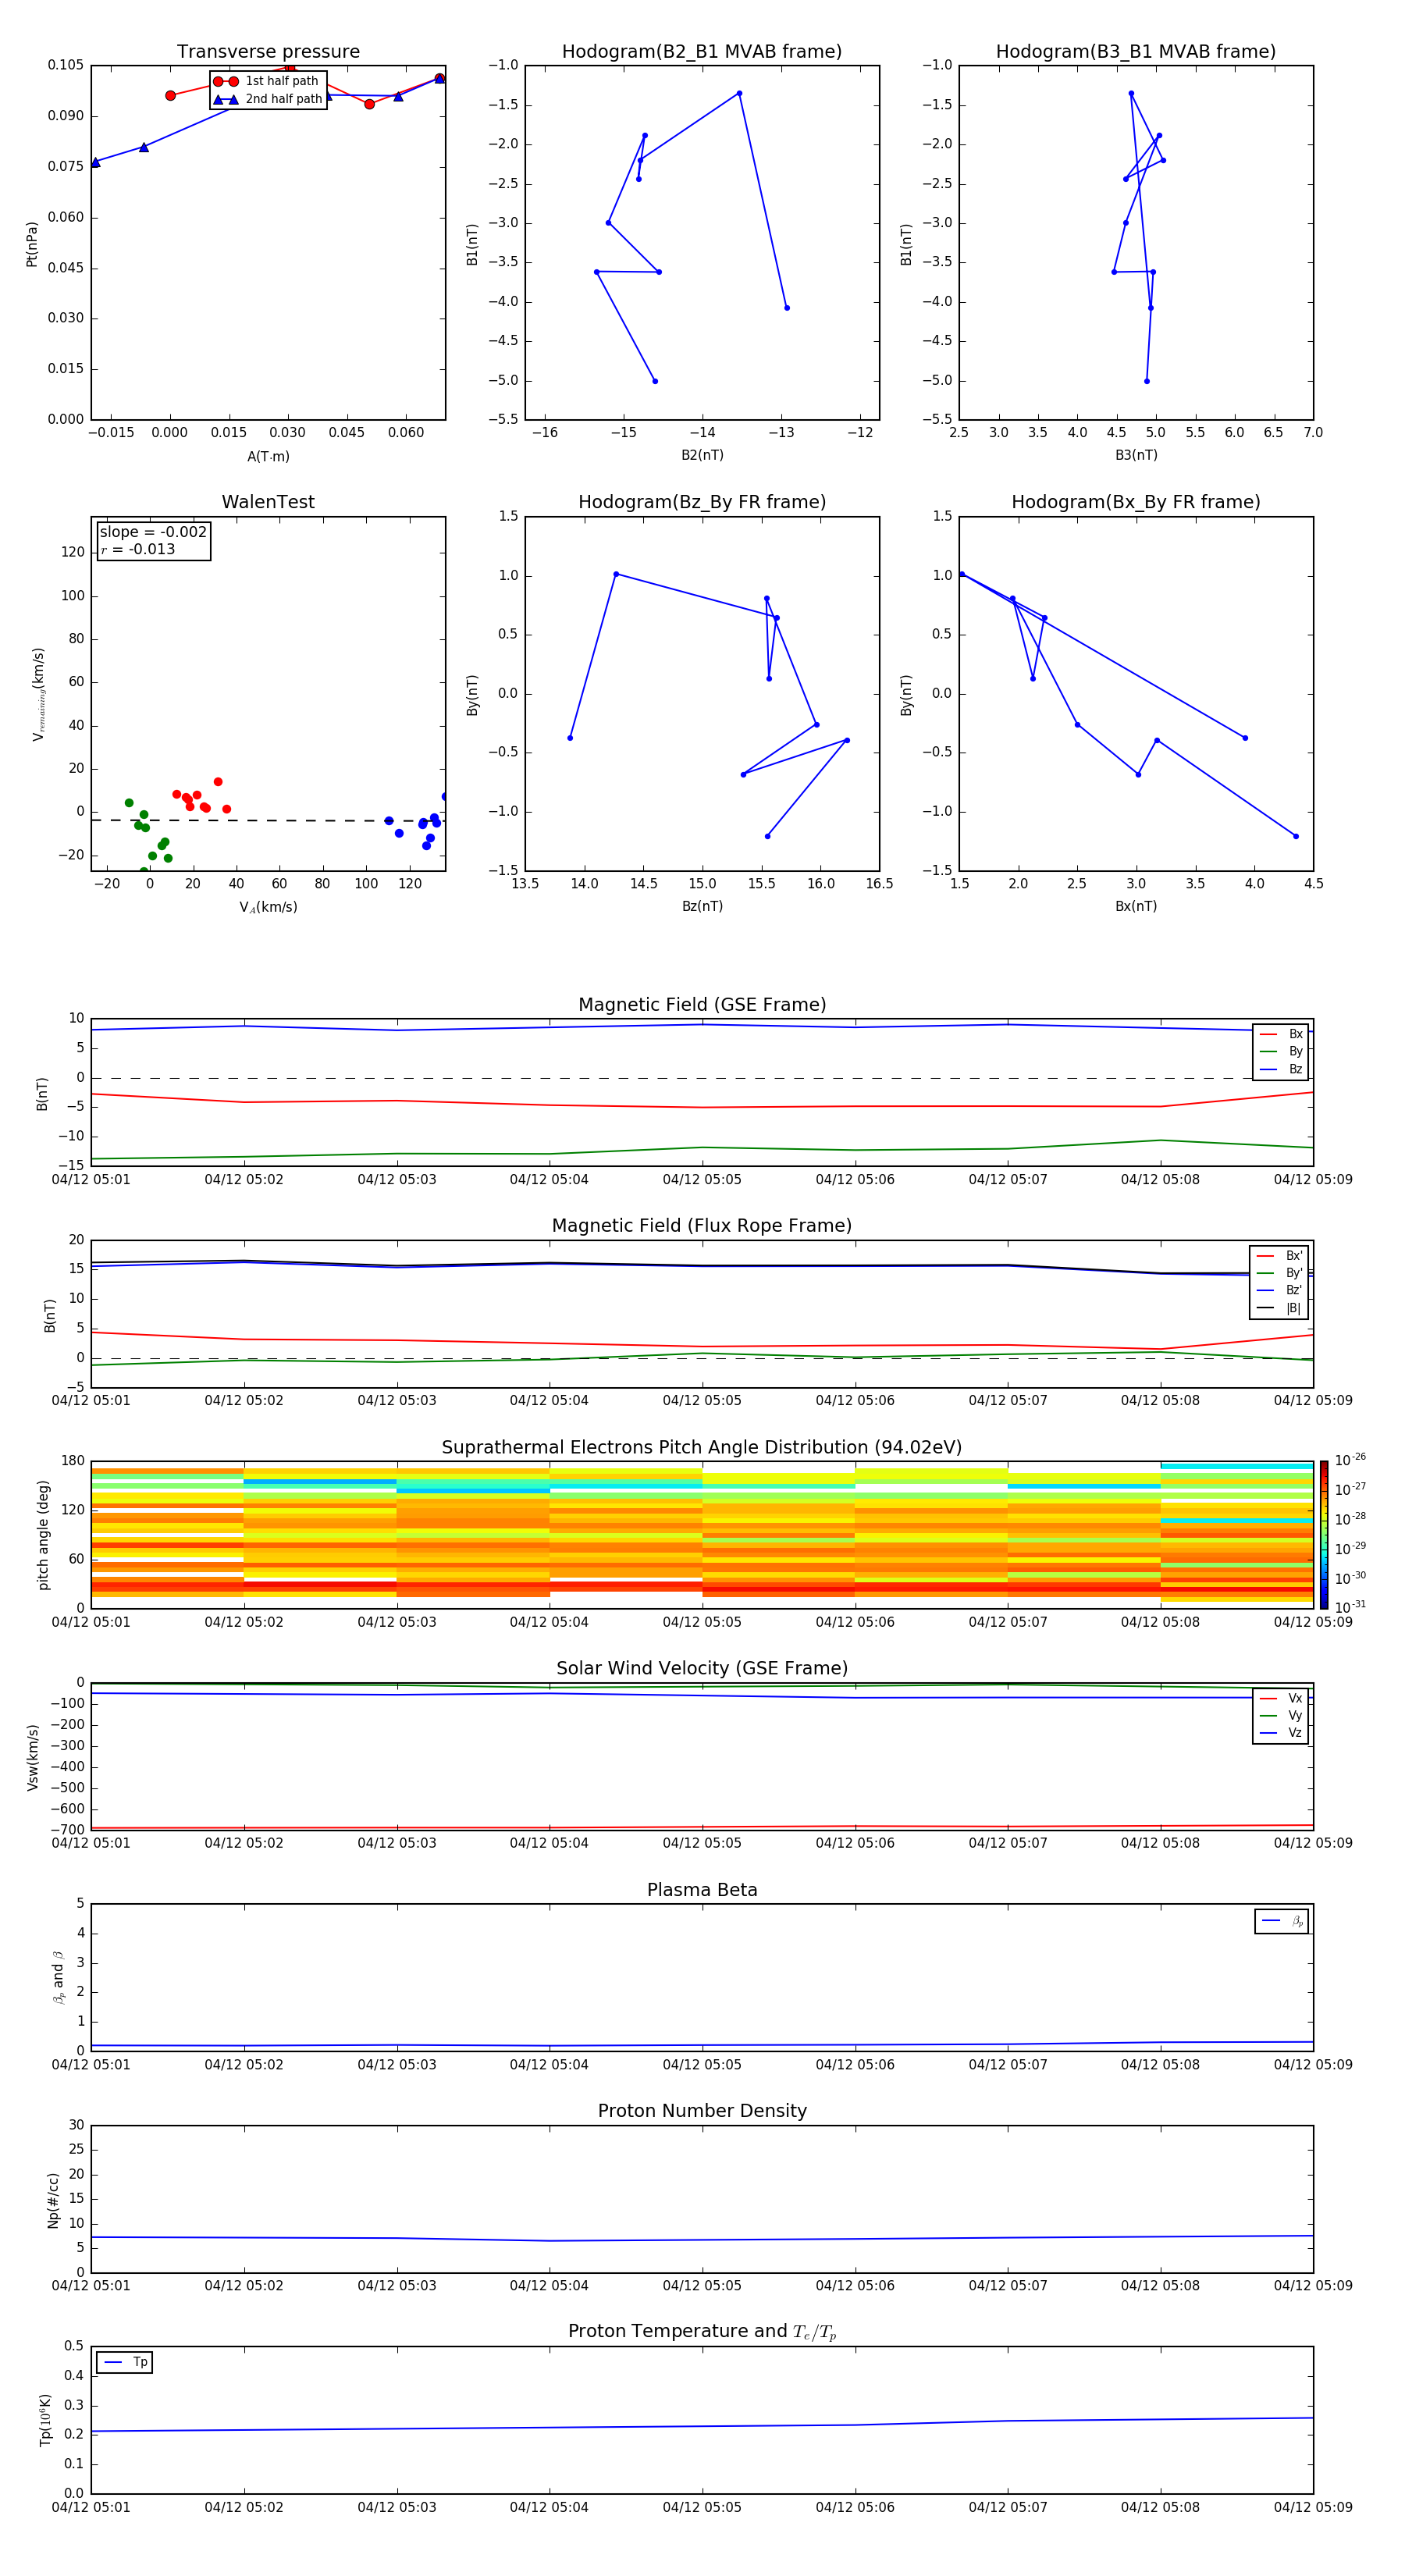Click the 'Np(#/cc)' axis label
This screenshot has width=1405, height=2576.
(53, 2200)
